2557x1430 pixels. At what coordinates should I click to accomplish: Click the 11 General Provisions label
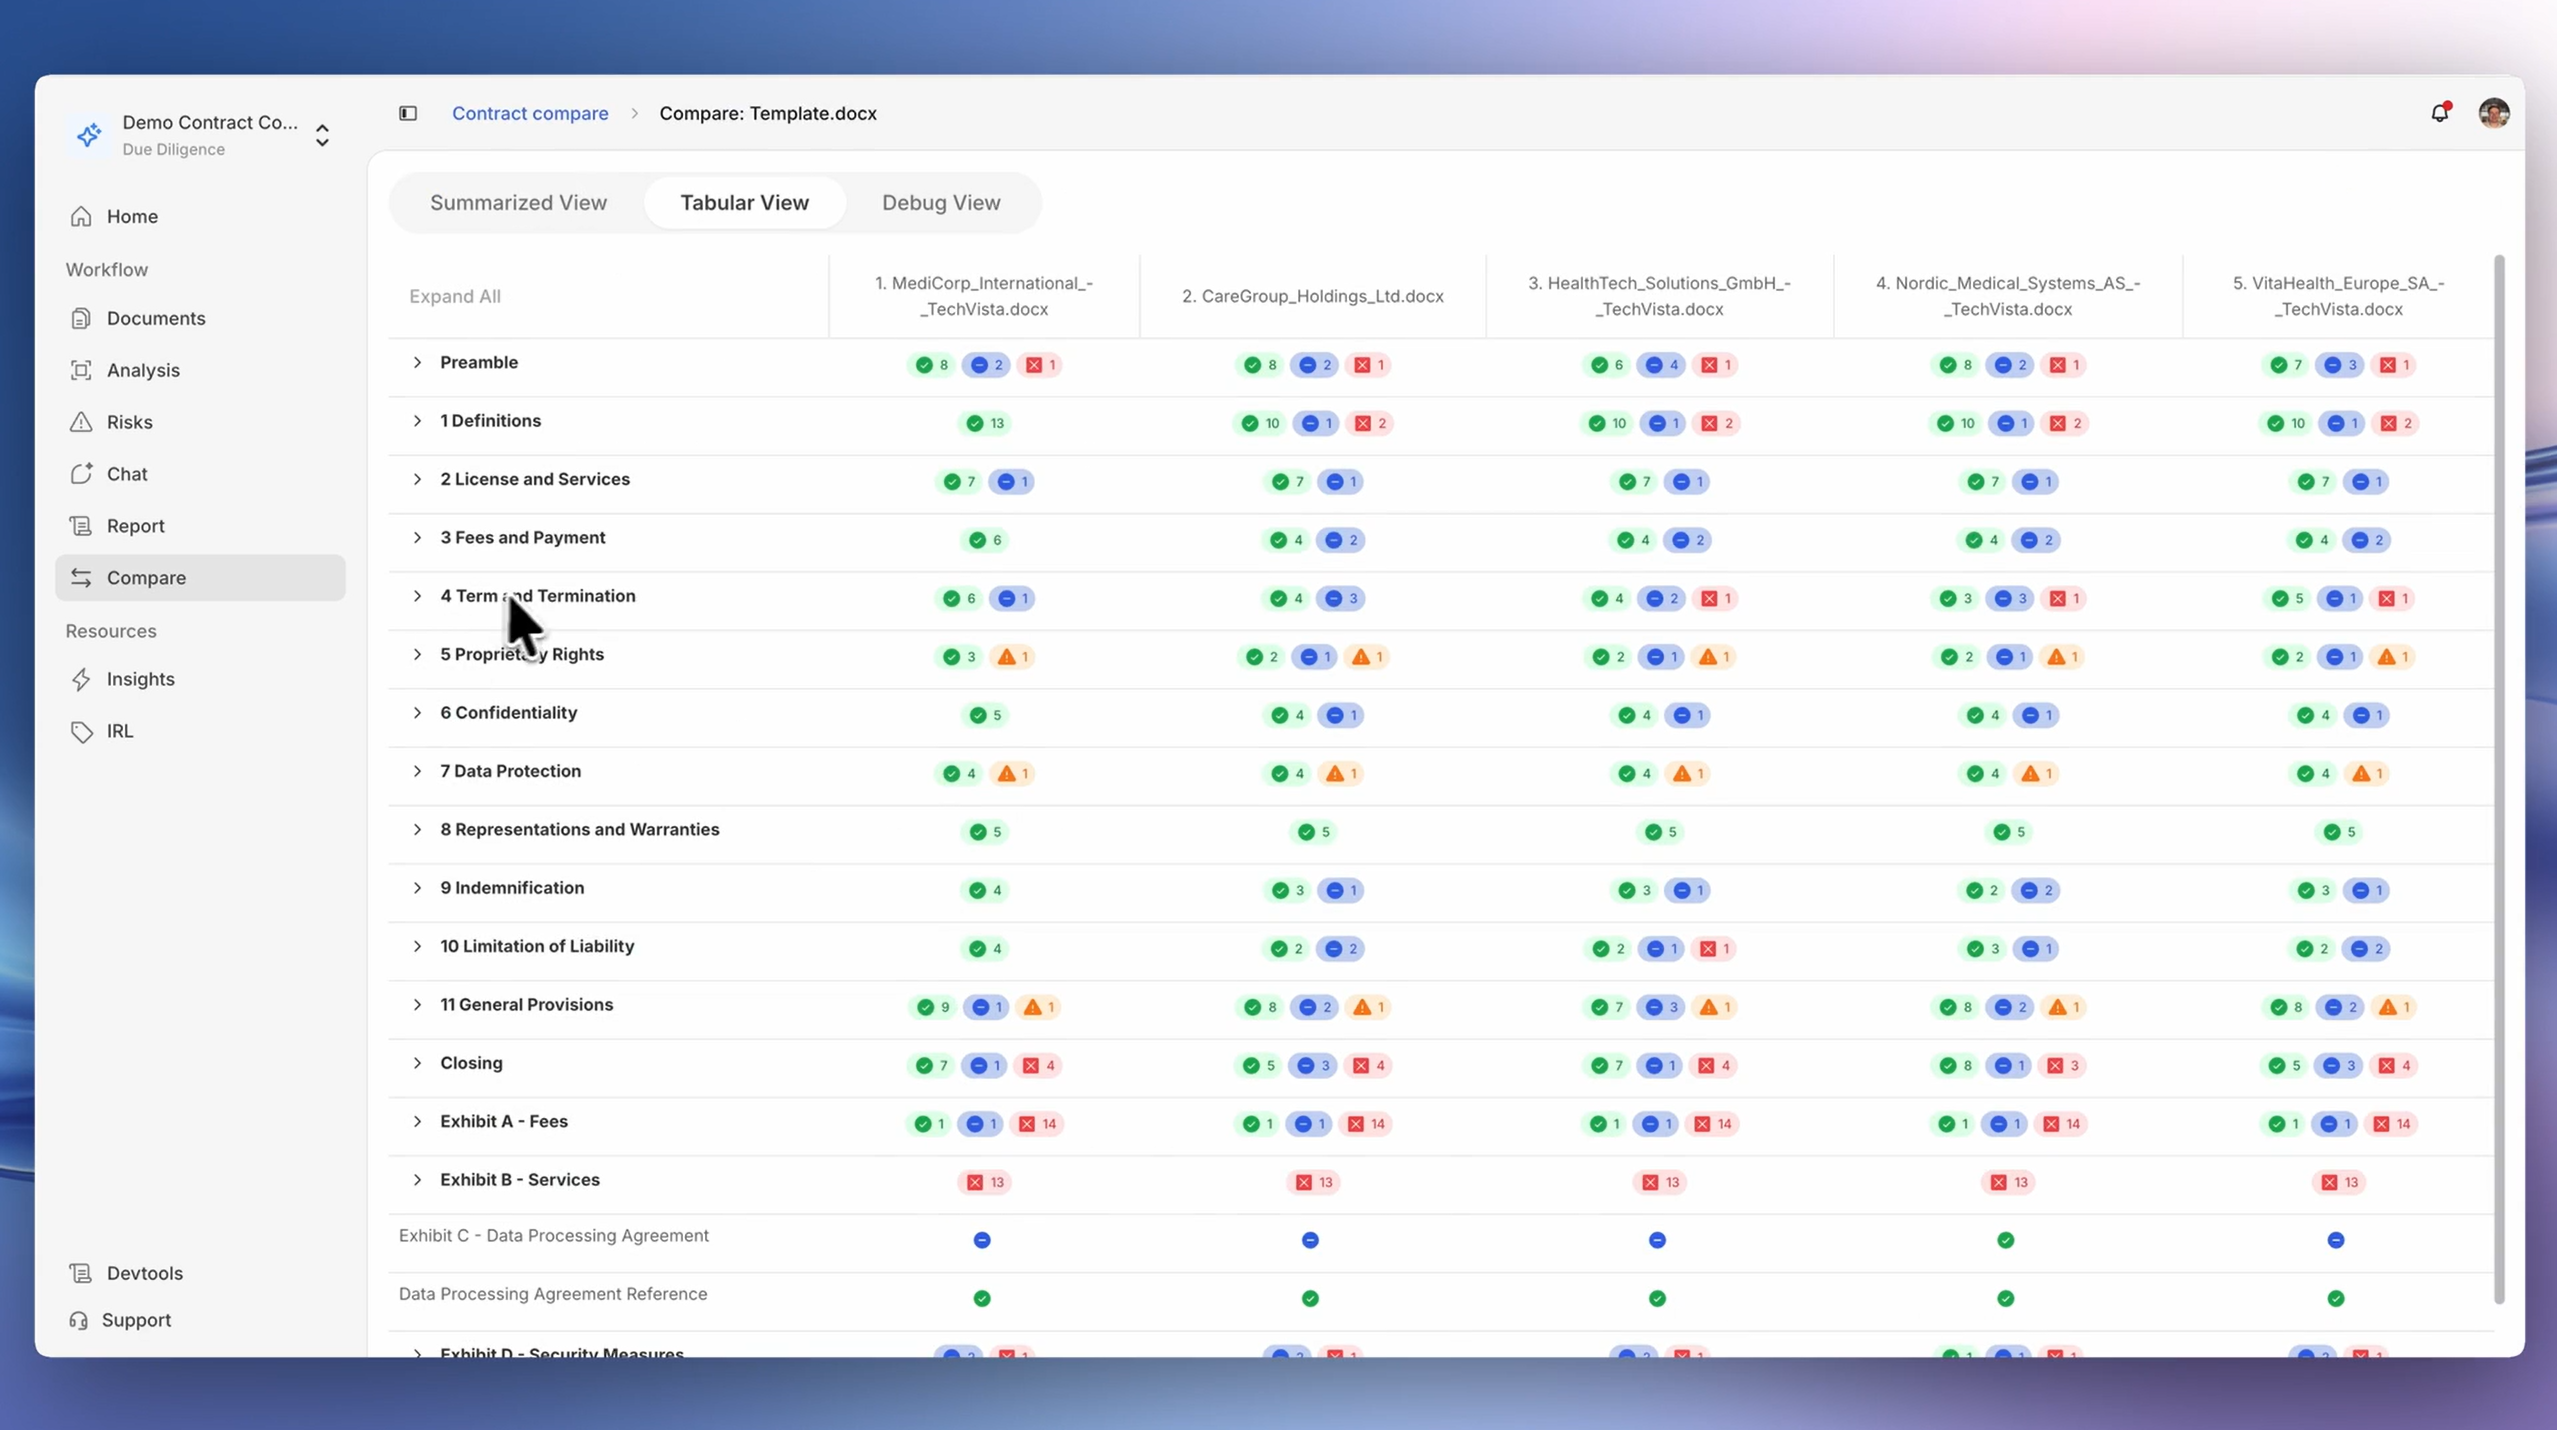526,1004
